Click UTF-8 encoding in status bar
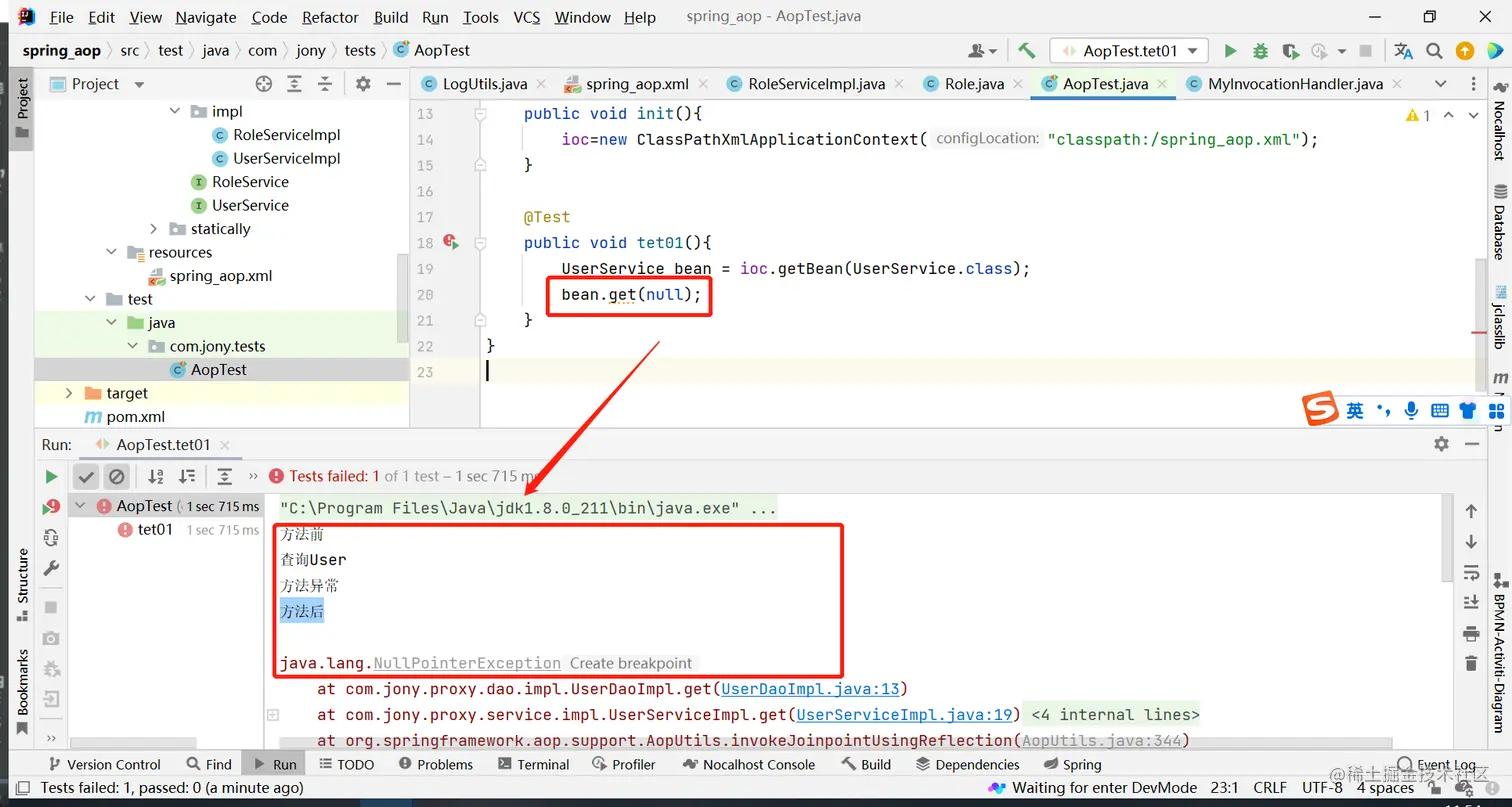Viewport: 1512px width, 807px height. [x=1322, y=788]
